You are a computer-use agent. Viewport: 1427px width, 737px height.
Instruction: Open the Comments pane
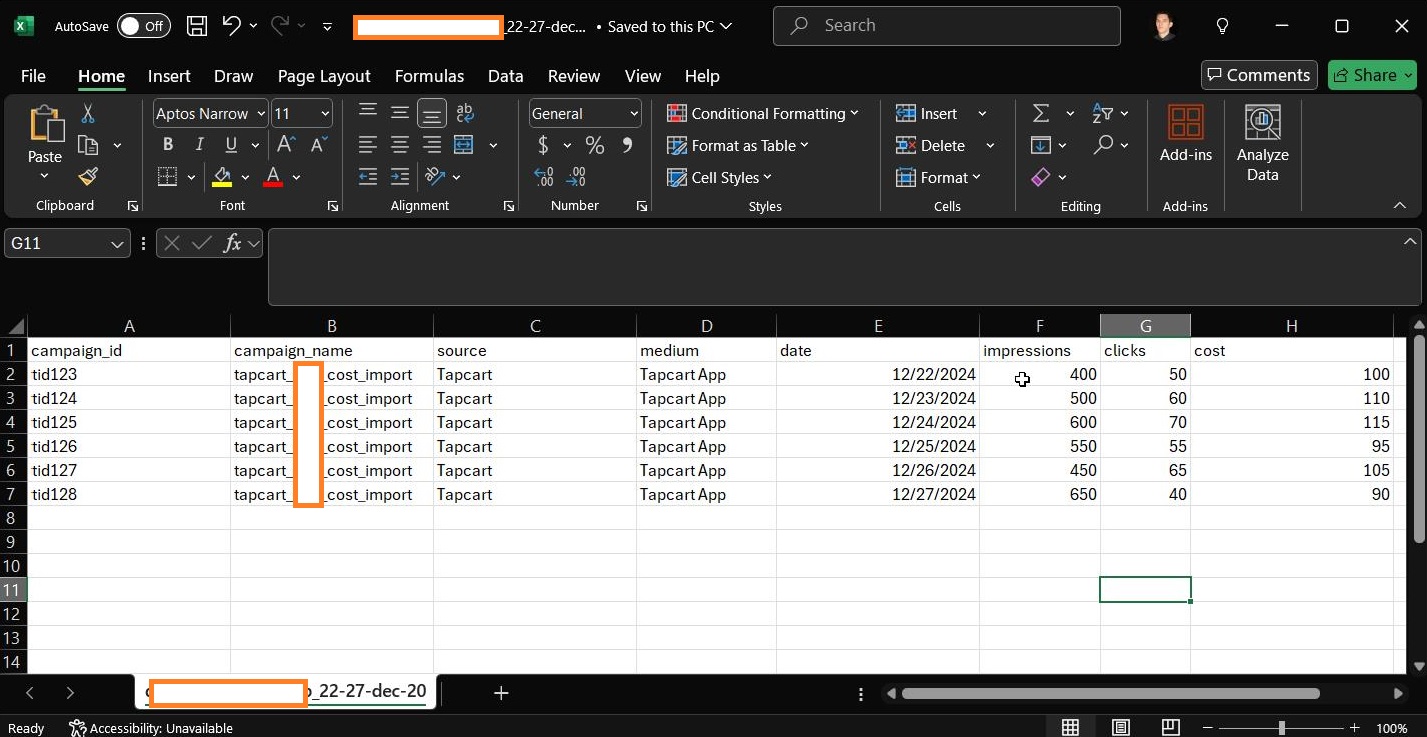pyautogui.click(x=1259, y=75)
